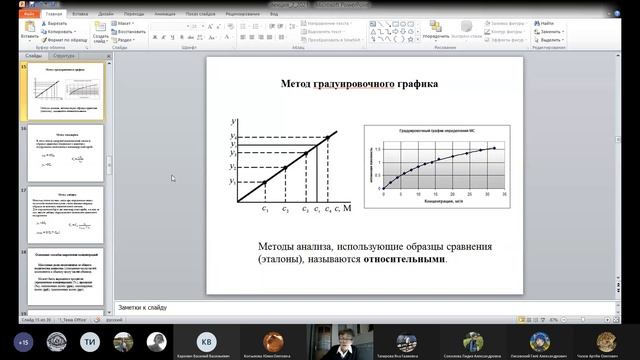Open the line spacing dropdown

tap(293, 27)
